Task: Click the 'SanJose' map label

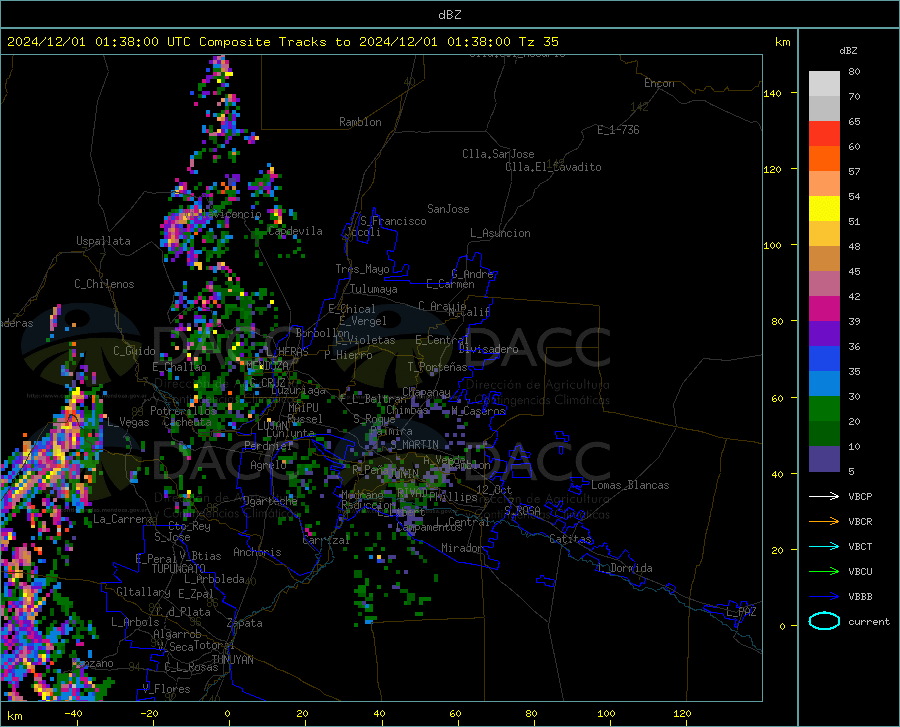Action: point(448,209)
